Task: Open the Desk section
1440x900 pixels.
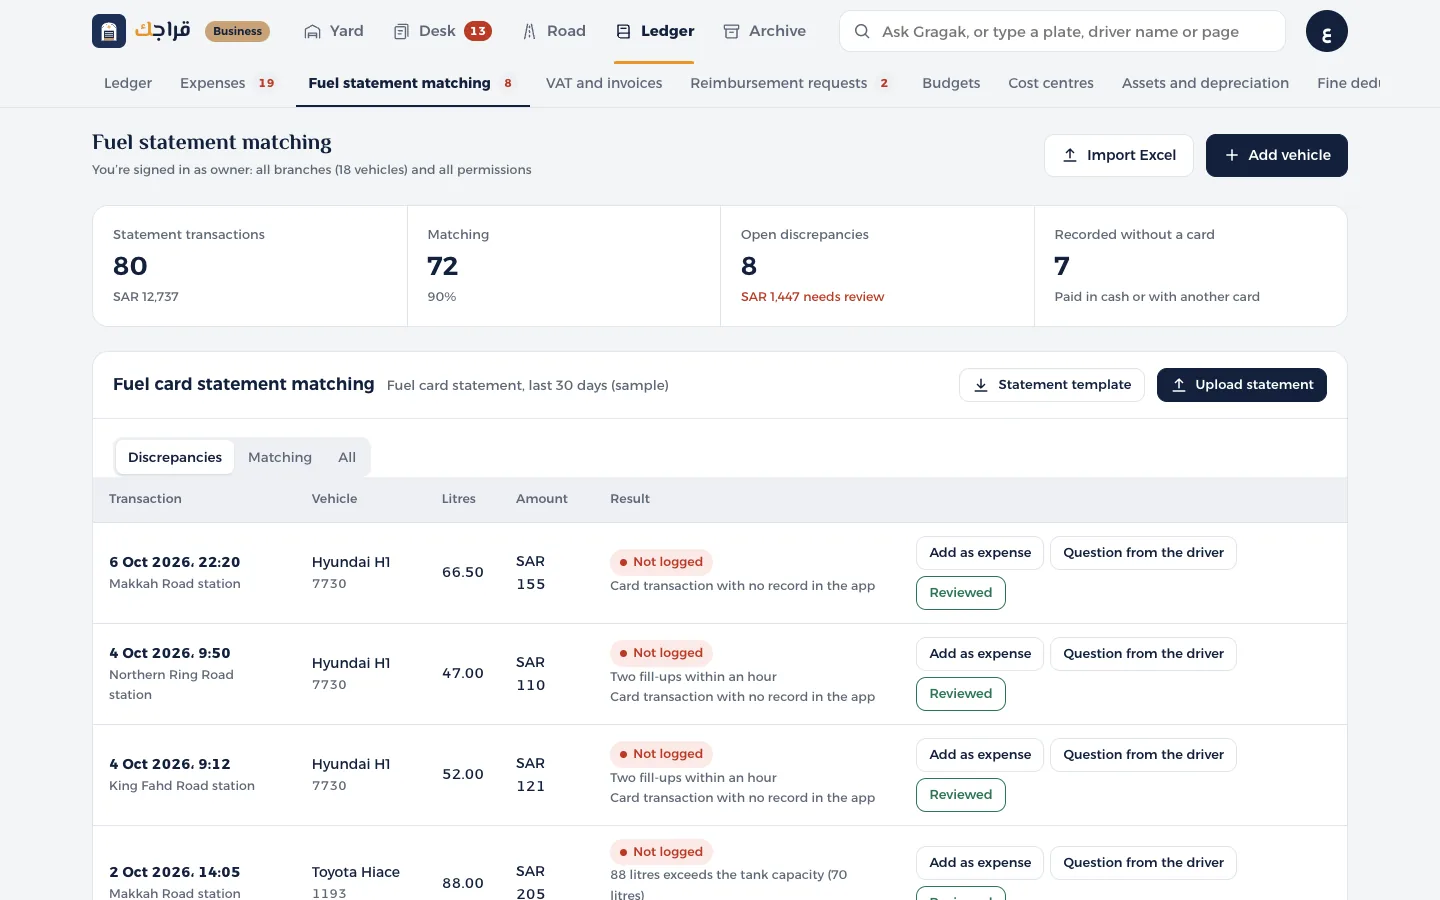Action: click(x=442, y=31)
